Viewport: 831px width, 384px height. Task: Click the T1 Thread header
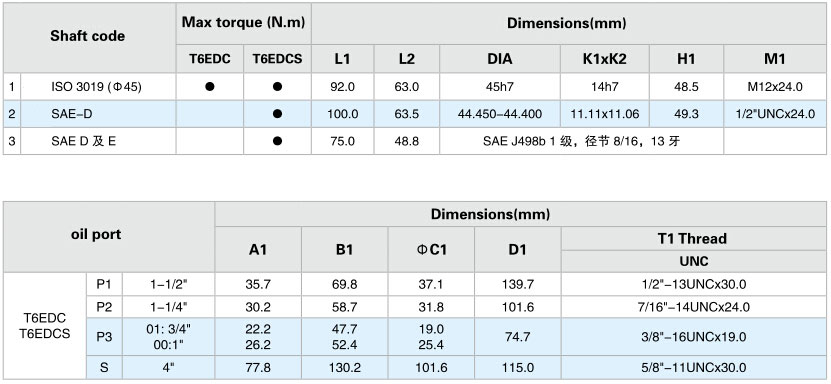tap(694, 238)
